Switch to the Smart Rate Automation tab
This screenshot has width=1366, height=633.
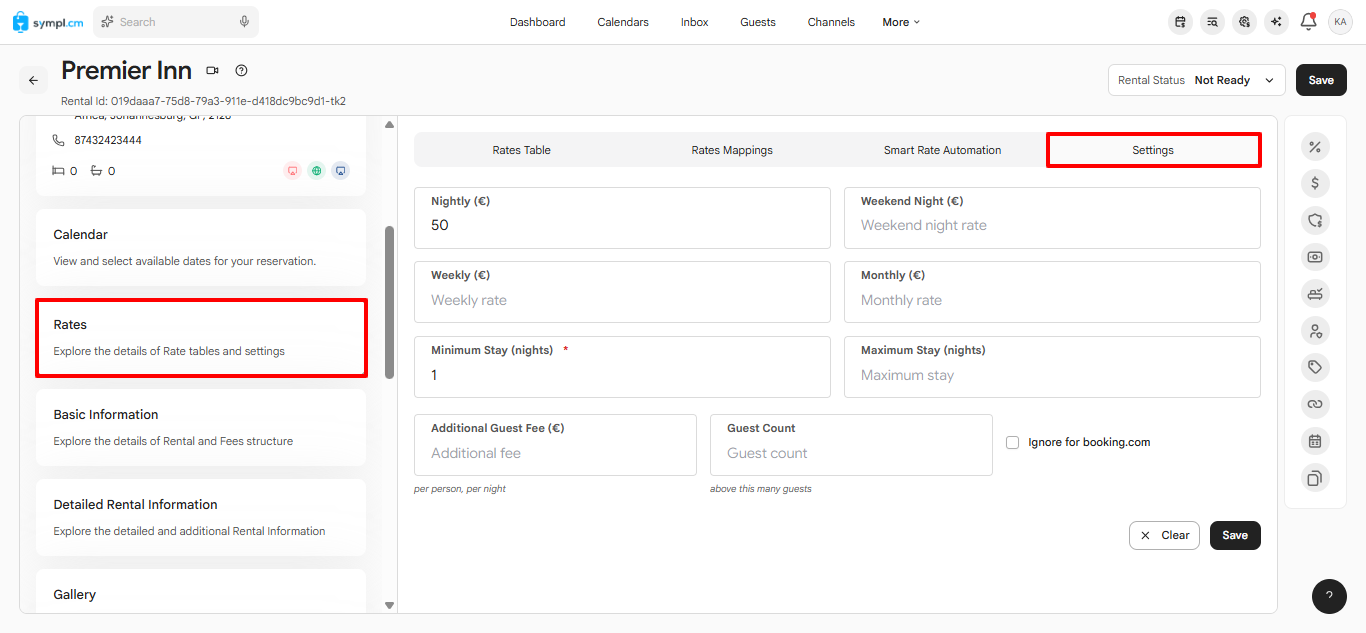942,150
